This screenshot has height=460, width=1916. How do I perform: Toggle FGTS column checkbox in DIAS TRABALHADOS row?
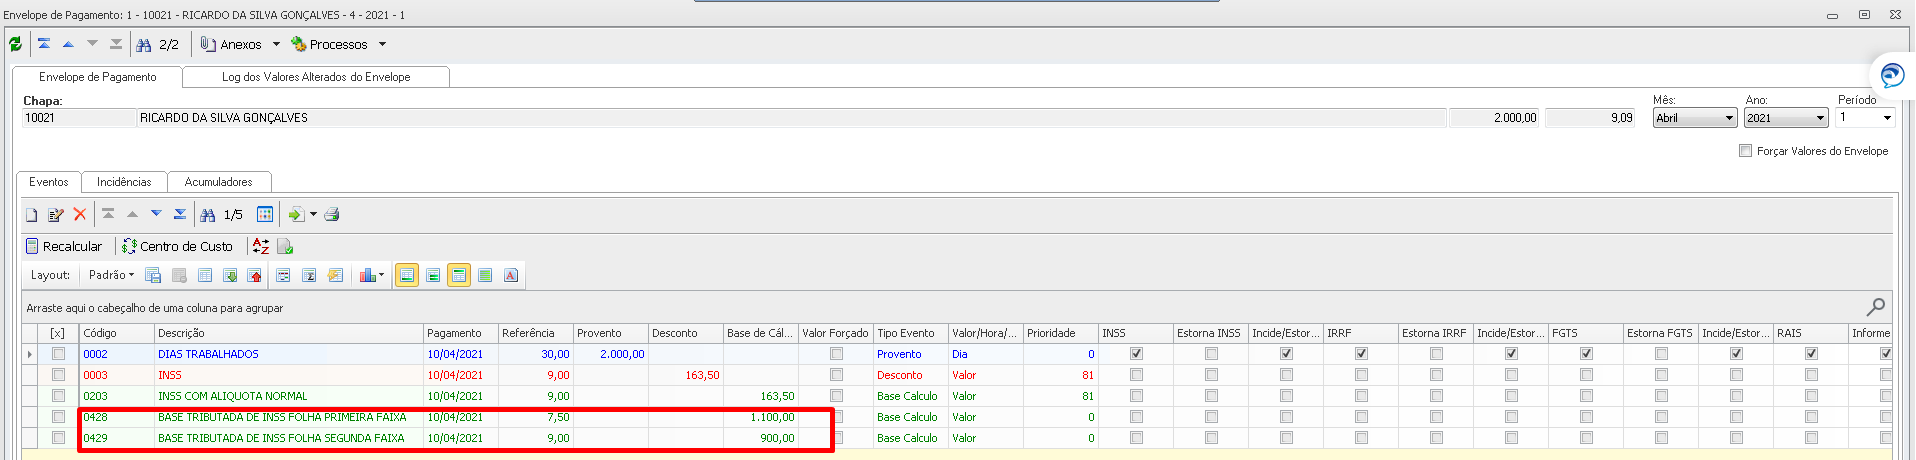coord(1586,354)
